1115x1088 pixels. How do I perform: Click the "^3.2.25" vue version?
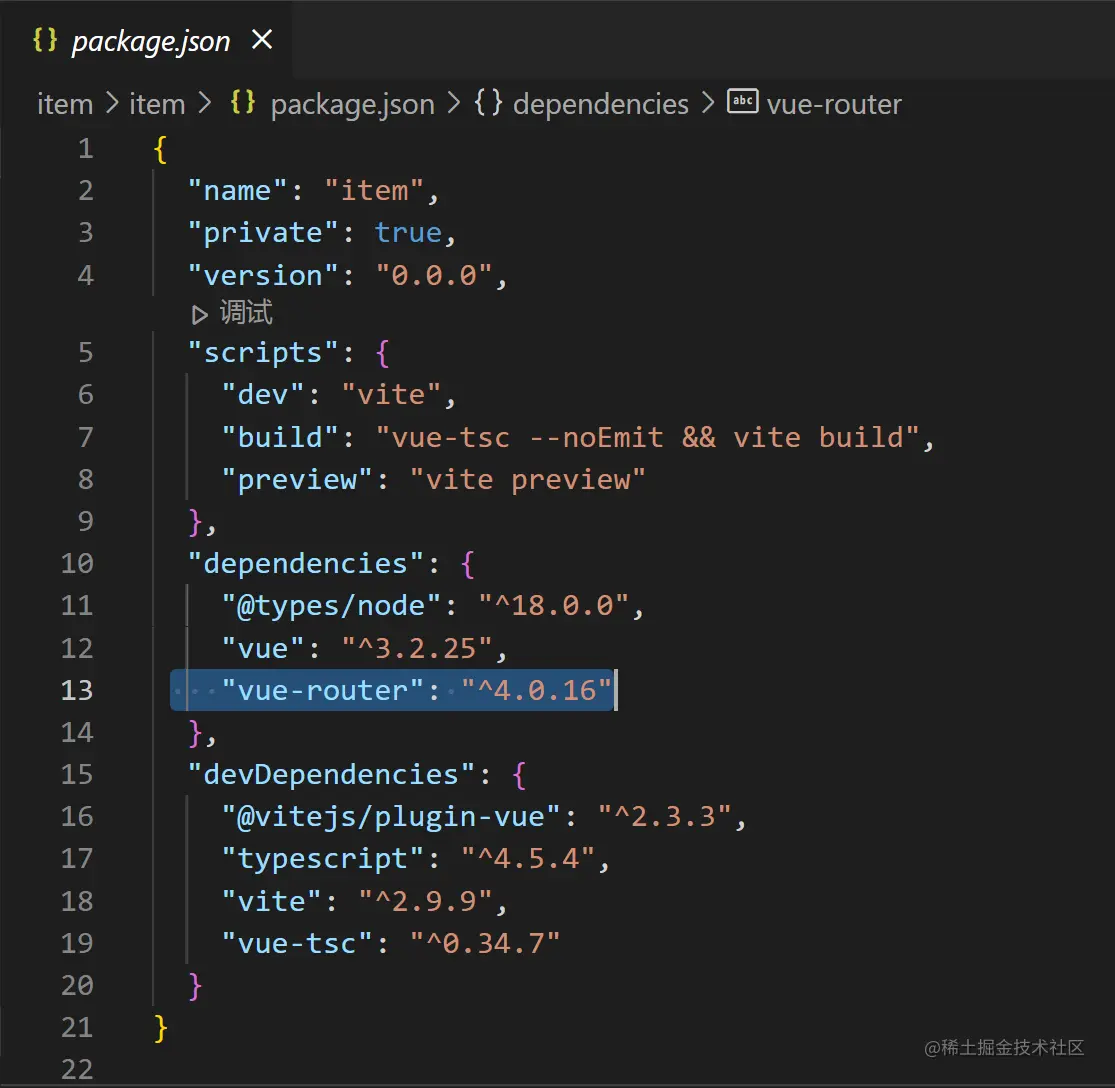pos(417,649)
